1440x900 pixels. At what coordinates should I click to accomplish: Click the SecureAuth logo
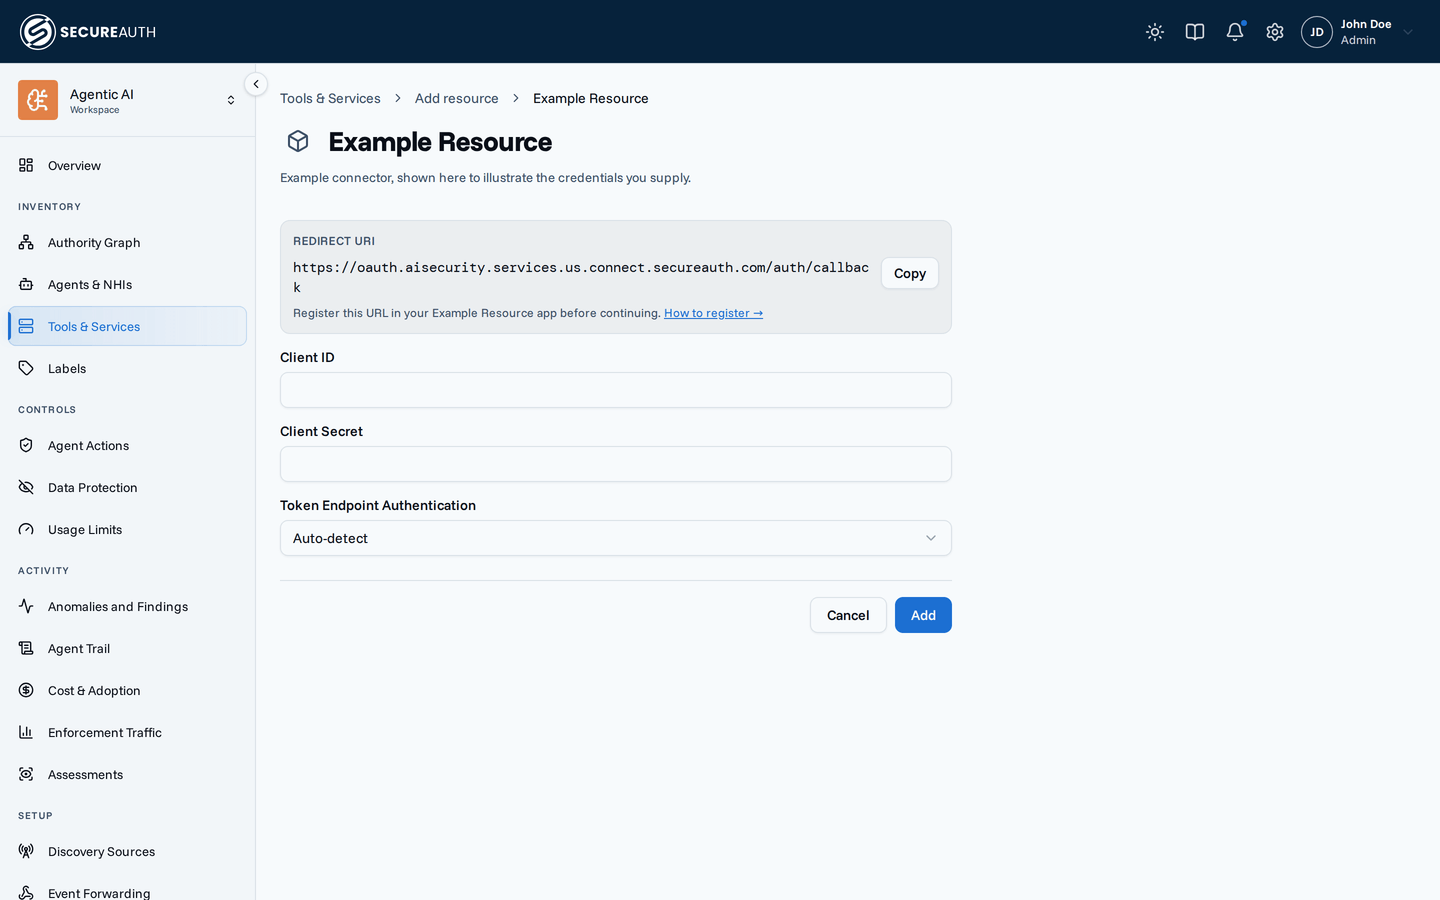pyautogui.click(x=88, y=32)
